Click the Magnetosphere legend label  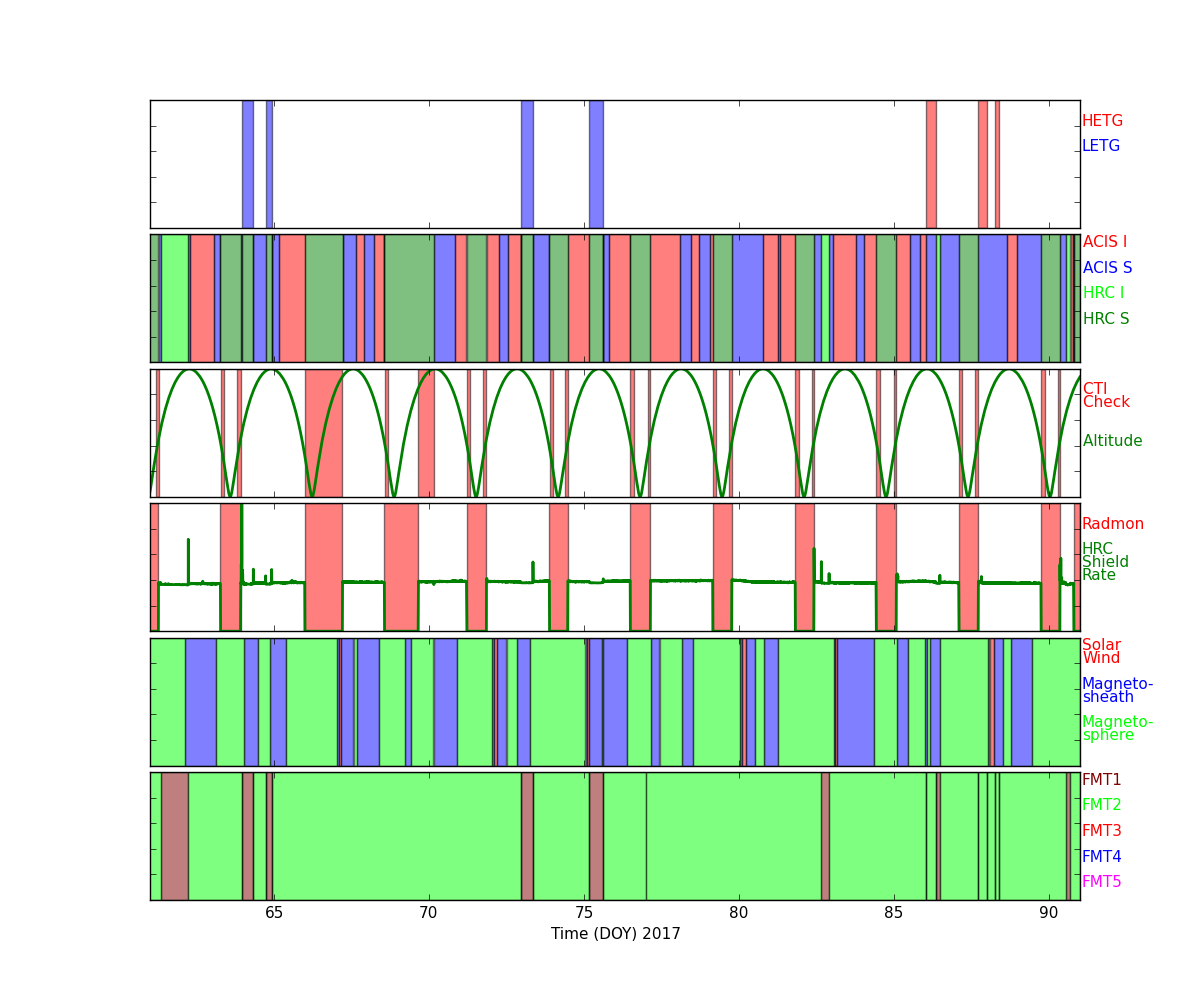tap(1117, 729)
